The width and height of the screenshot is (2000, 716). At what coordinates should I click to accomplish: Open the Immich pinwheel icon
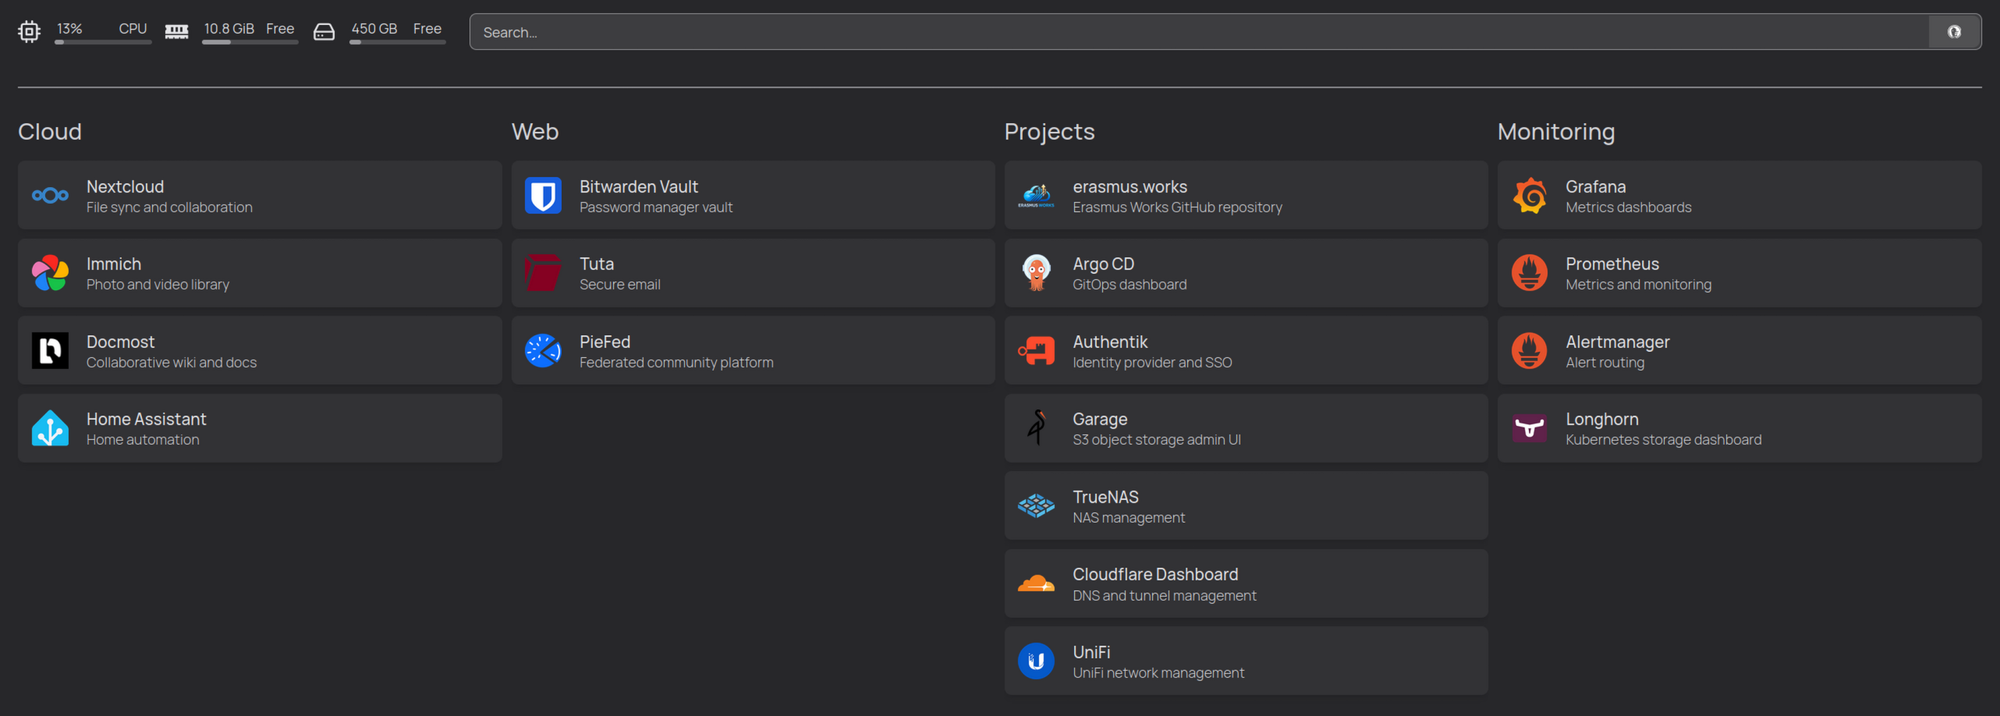tap(50, 273)
